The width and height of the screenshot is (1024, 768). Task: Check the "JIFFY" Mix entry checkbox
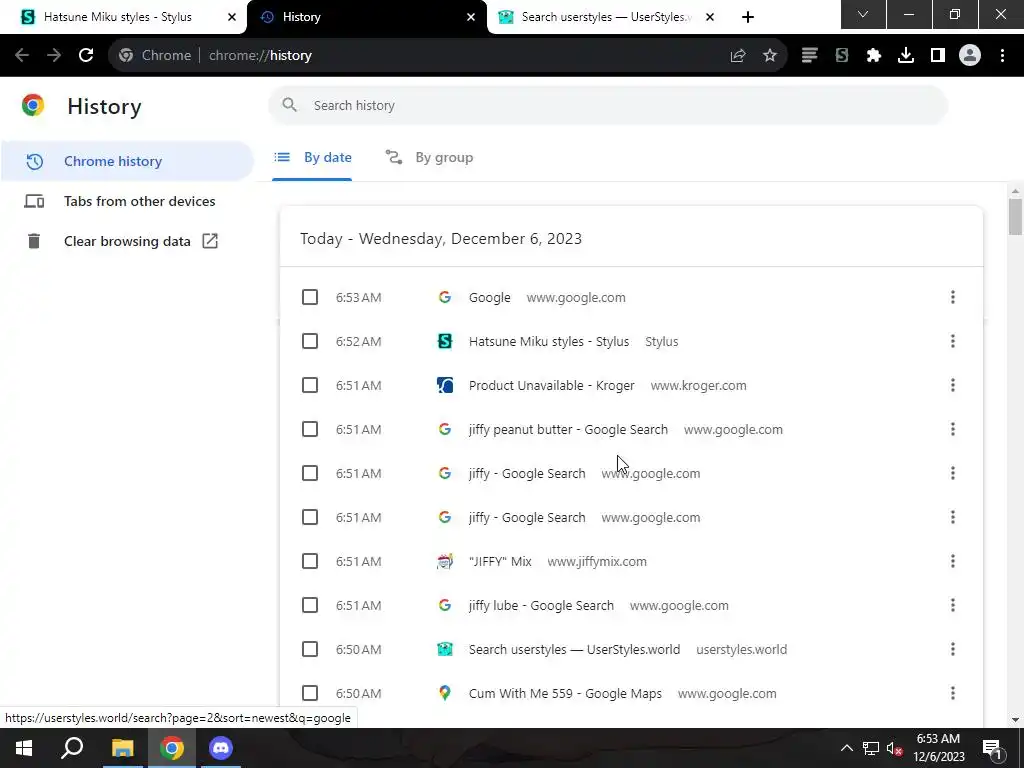point(310,562)
